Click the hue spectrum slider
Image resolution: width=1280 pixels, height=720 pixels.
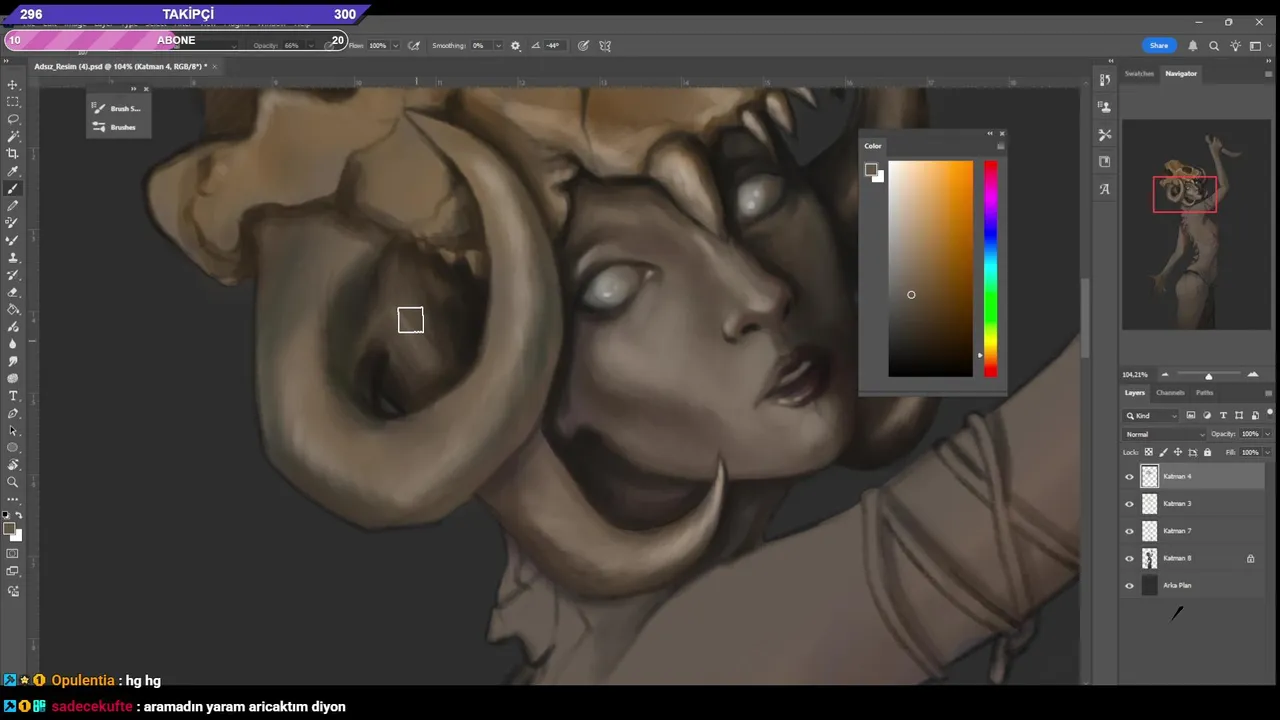(990, 269)
